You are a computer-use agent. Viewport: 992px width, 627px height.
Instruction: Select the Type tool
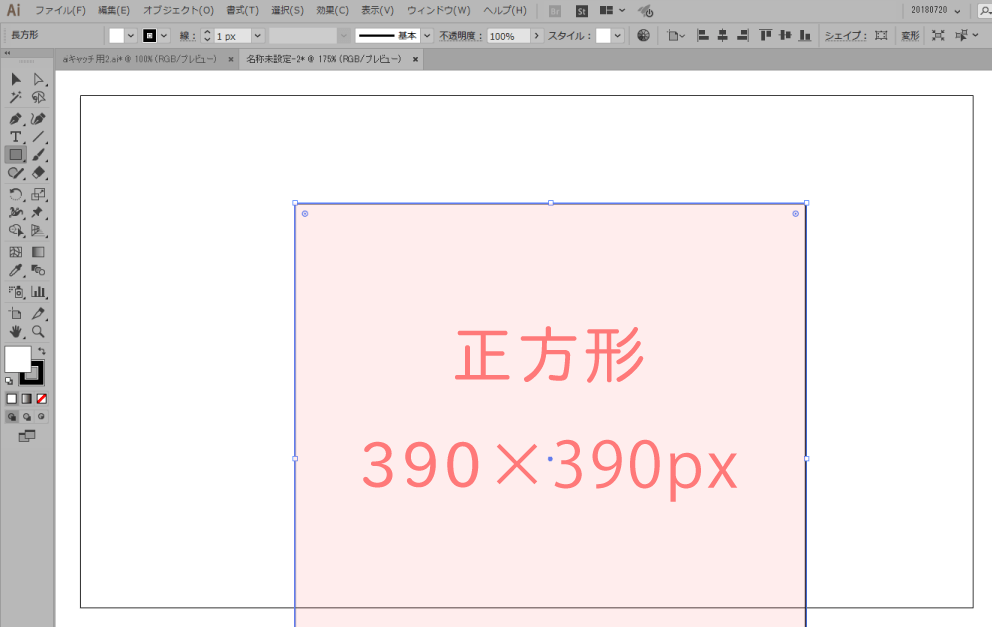(x=16, y=136)
